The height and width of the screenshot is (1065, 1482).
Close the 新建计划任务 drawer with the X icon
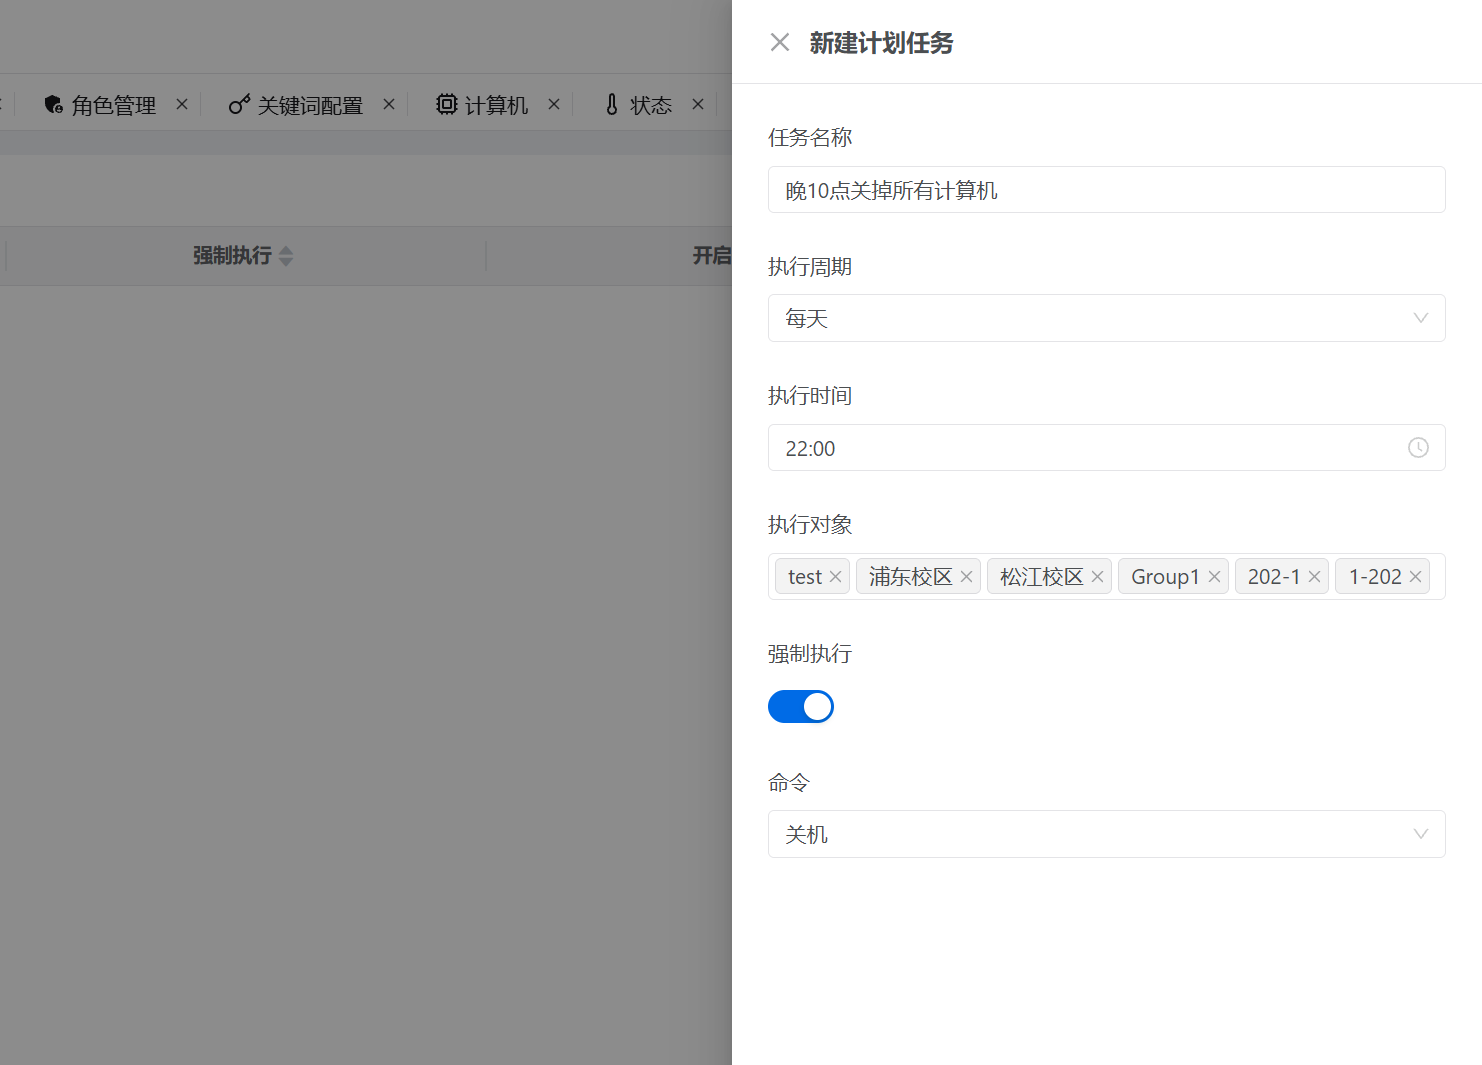780,42
